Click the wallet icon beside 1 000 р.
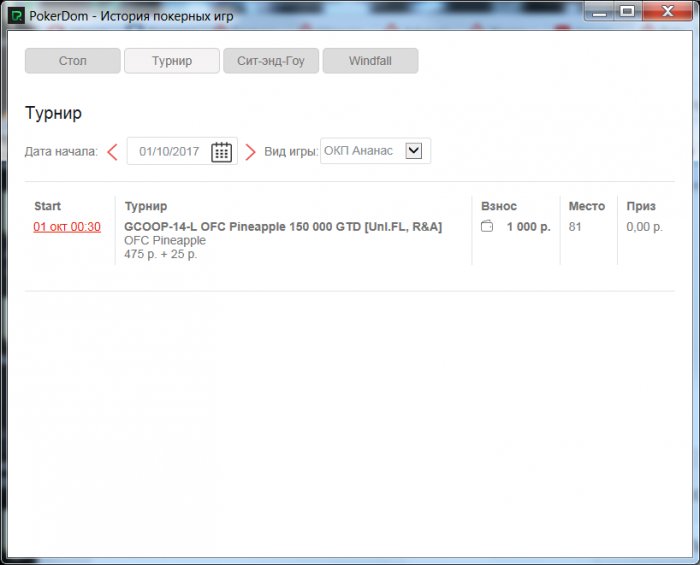Viewport: 700px width, 565px height. [487, 226]
